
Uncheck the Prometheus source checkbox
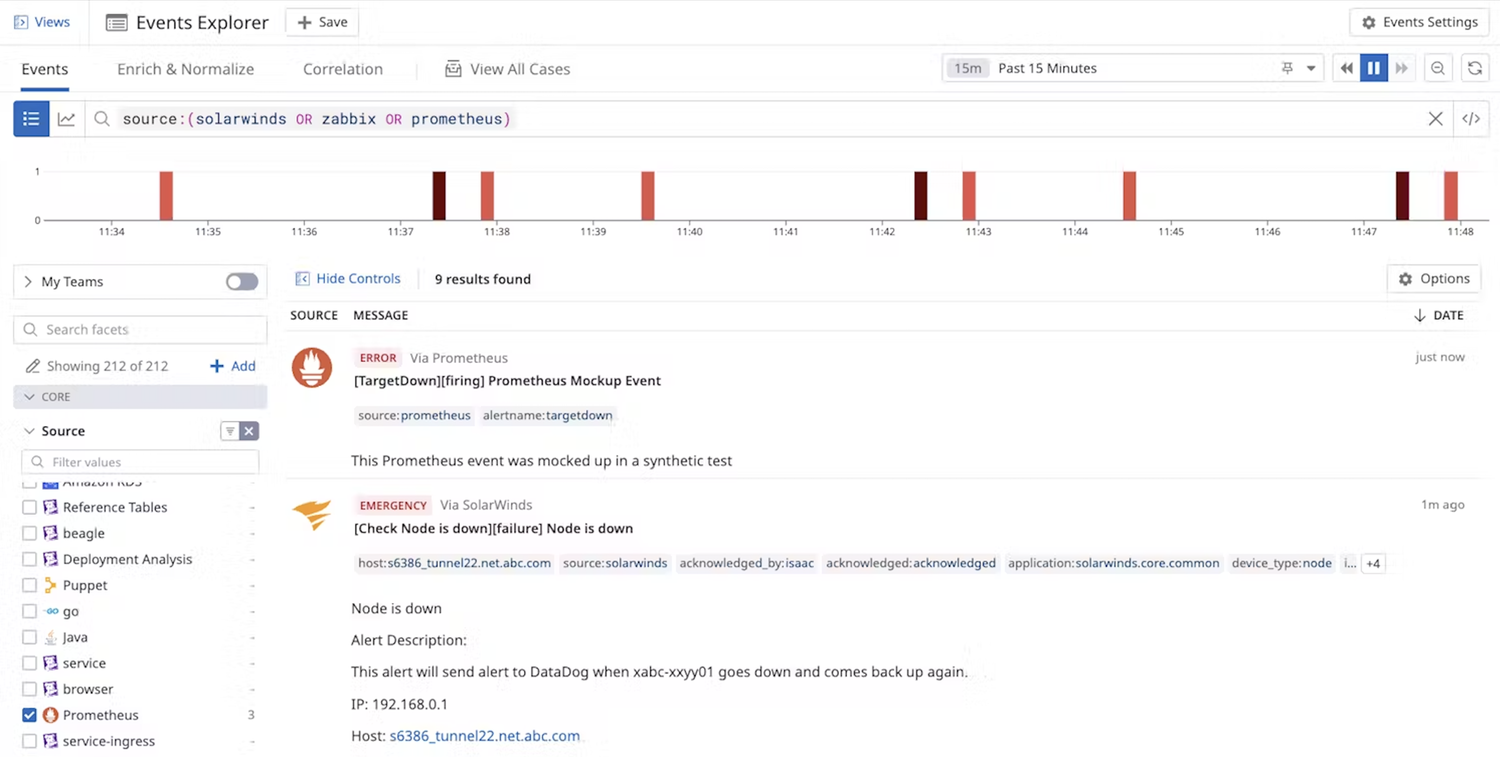click(x=29, y=715)
